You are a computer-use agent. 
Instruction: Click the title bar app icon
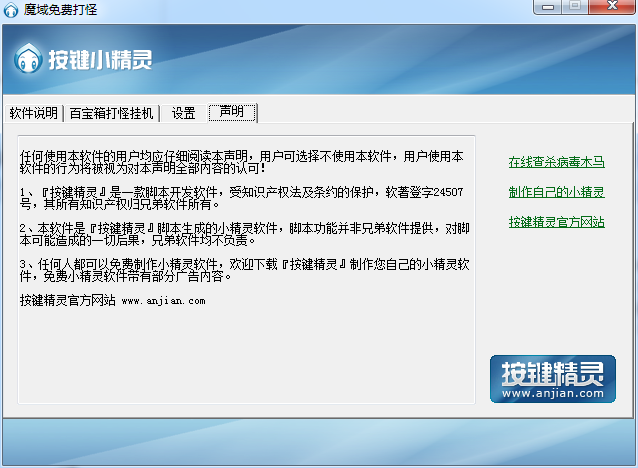(x=11, y=9)
